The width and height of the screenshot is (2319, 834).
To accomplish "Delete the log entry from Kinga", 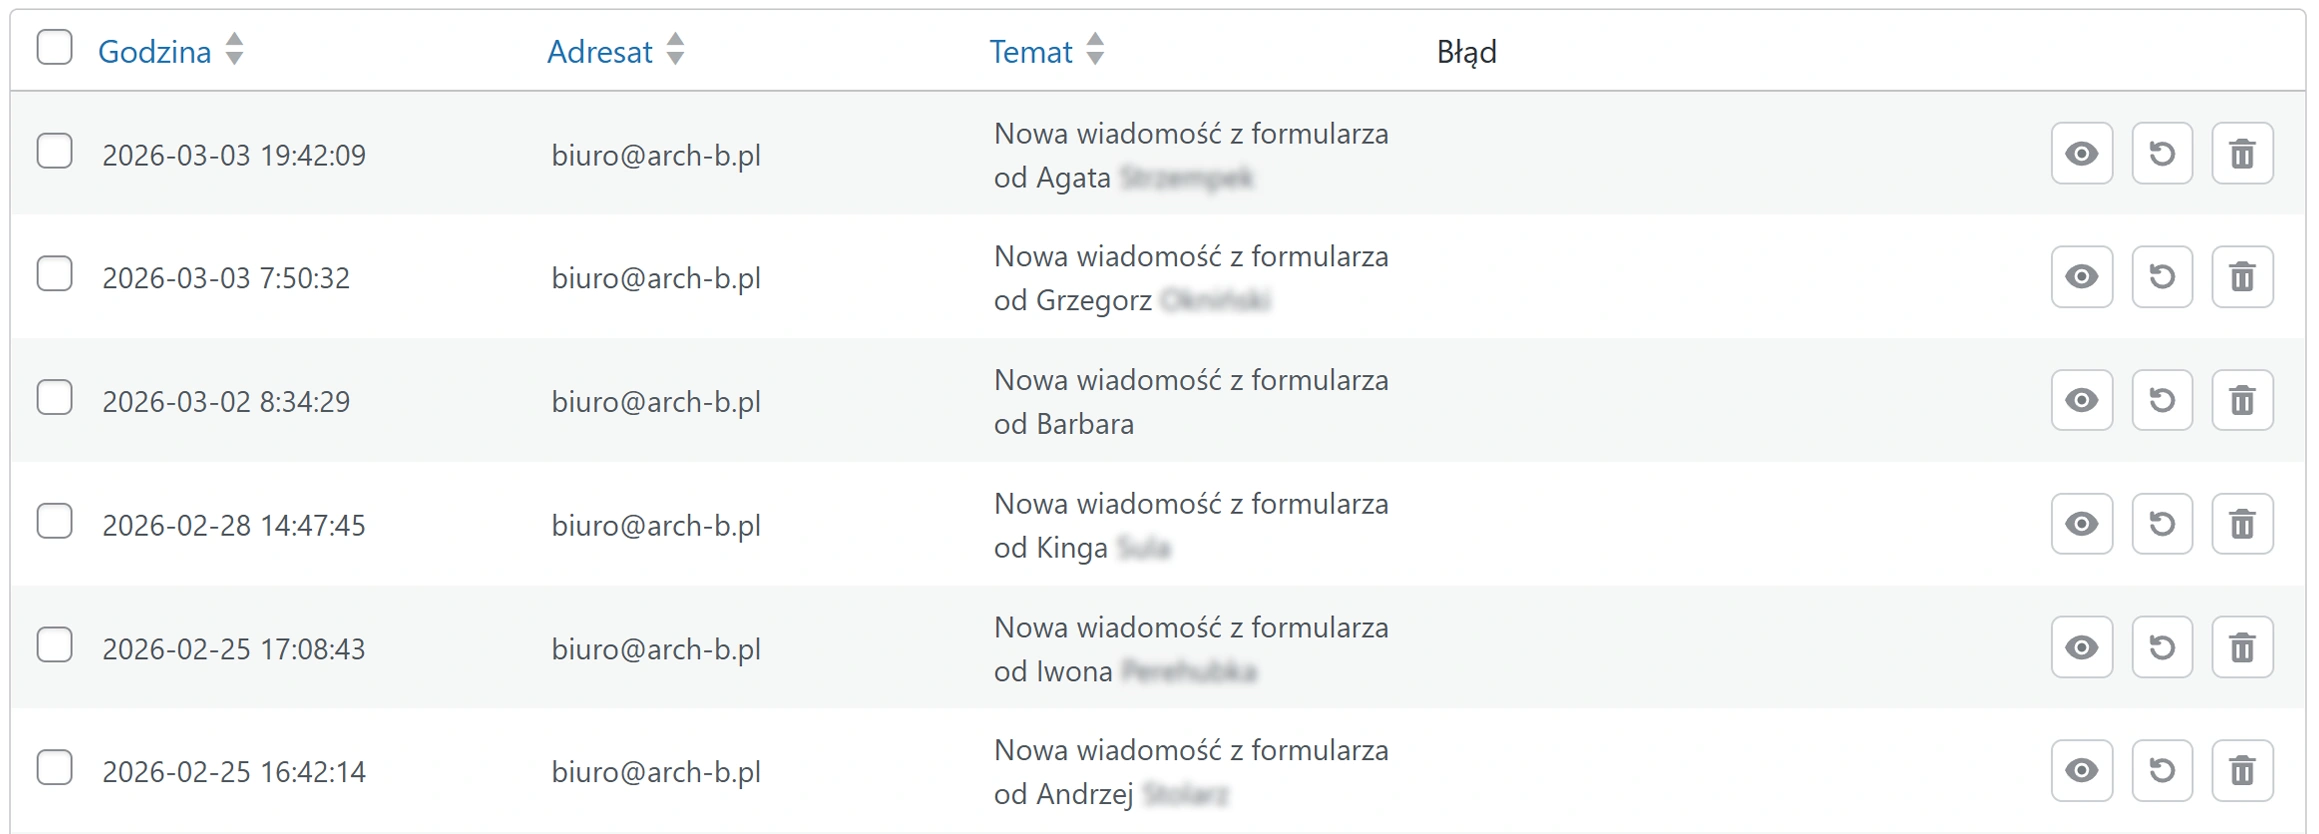I will (x=2242, y=524).
